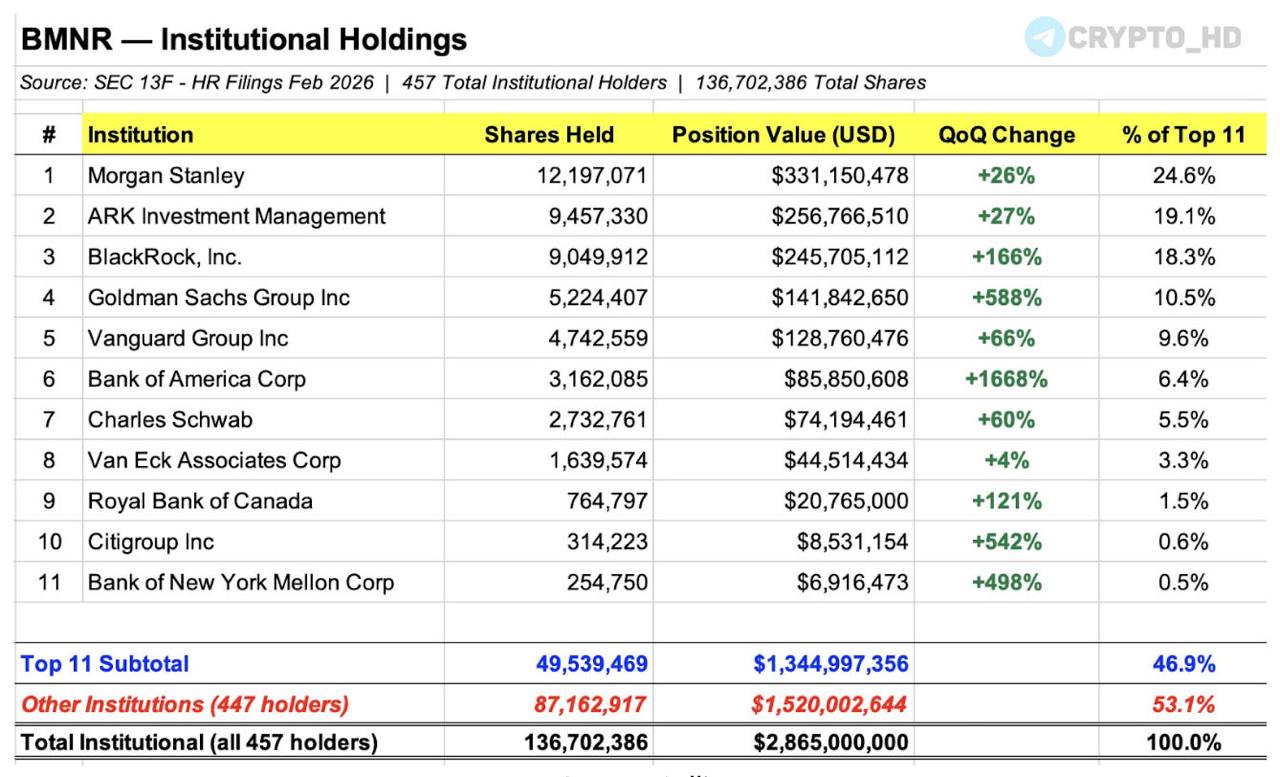Click the Position Value (USD) header
The height and width of the screenshot is (777, 1280).
coord(782,135)
